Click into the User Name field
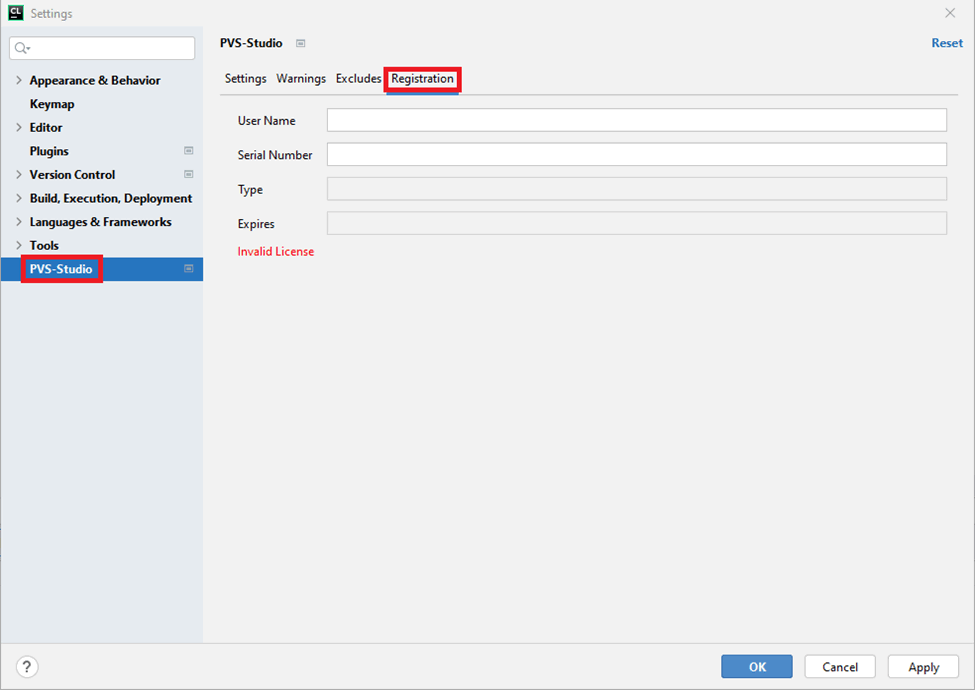This screenshot has height=690, width=975. click(637, 120)
